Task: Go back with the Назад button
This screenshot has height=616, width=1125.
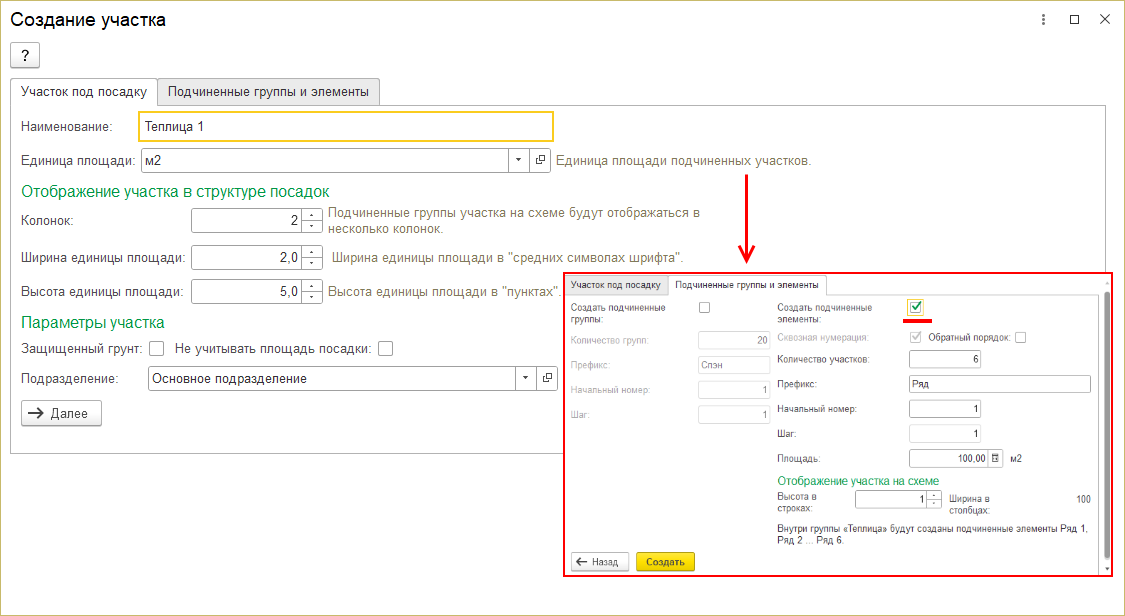Action: (600, 561)
